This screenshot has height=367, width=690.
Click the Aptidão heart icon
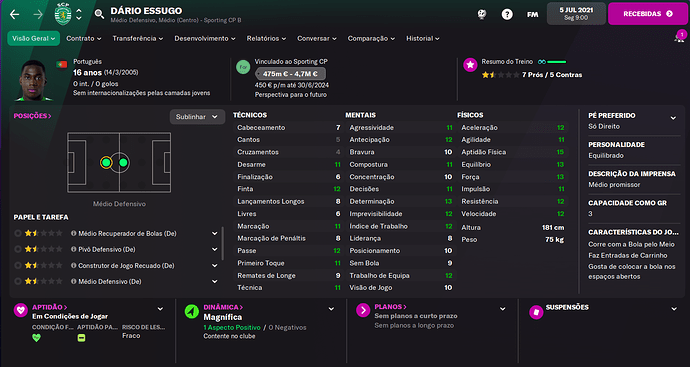21,310
